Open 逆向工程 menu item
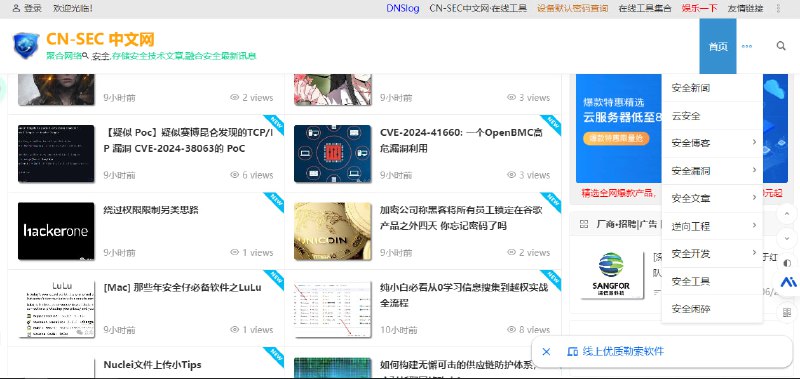The width and height of the screenshot is (800, 379). click(x=691, y=226)
